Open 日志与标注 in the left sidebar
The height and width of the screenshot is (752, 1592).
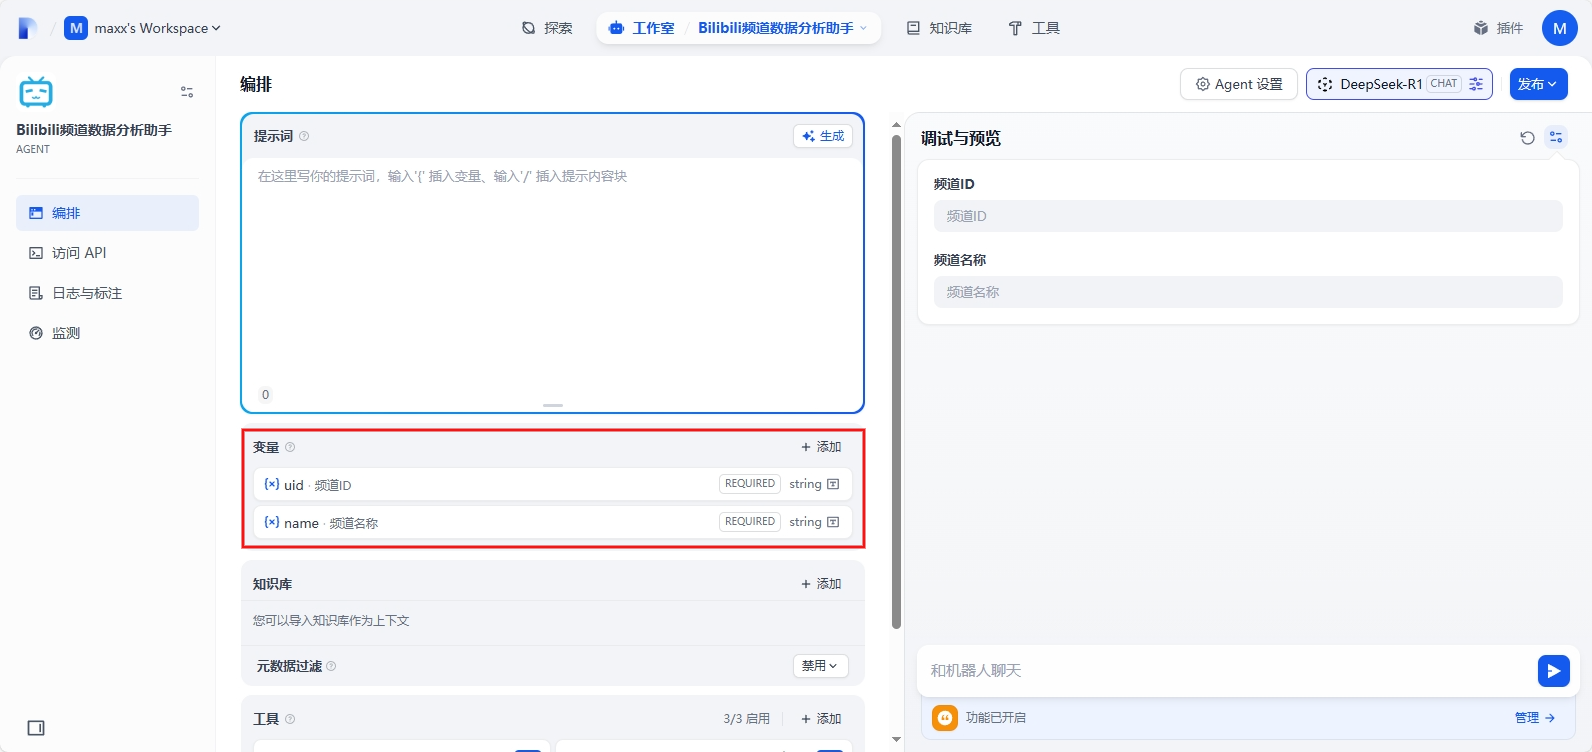click(107, 293)
